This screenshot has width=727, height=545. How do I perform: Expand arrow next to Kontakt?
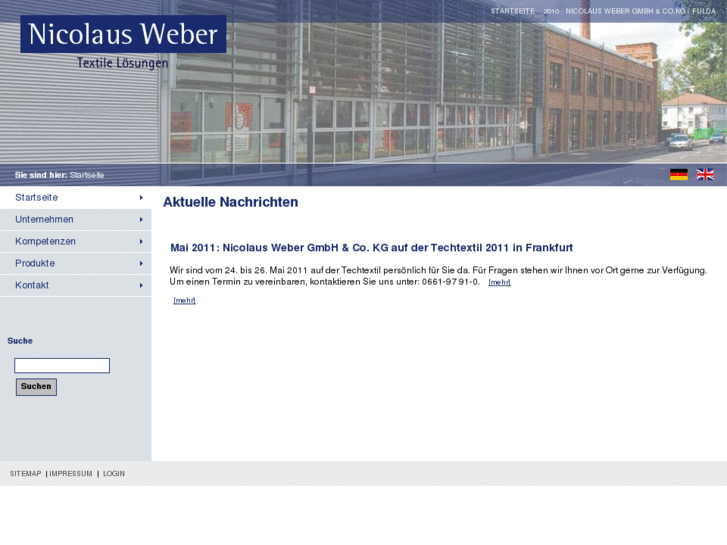tap(141, 285)
